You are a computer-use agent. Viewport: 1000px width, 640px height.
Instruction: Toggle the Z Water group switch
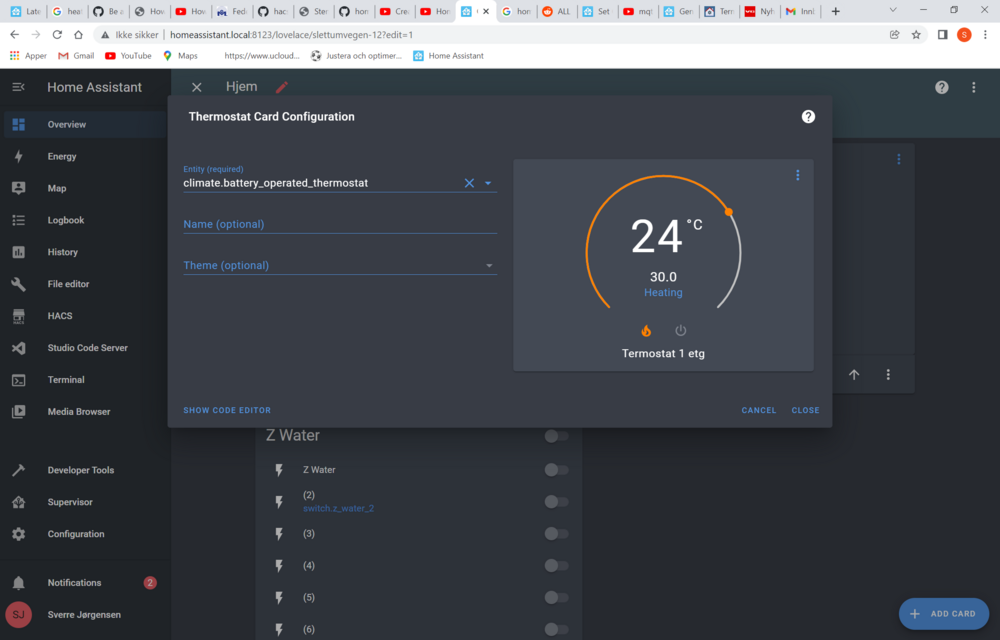point(556,436)
